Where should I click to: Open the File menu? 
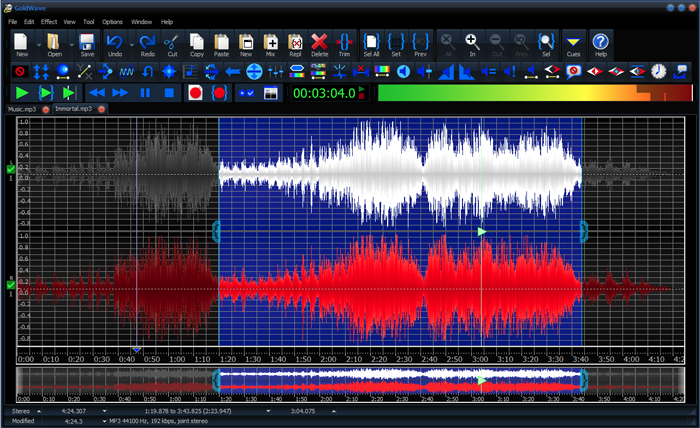12,21
